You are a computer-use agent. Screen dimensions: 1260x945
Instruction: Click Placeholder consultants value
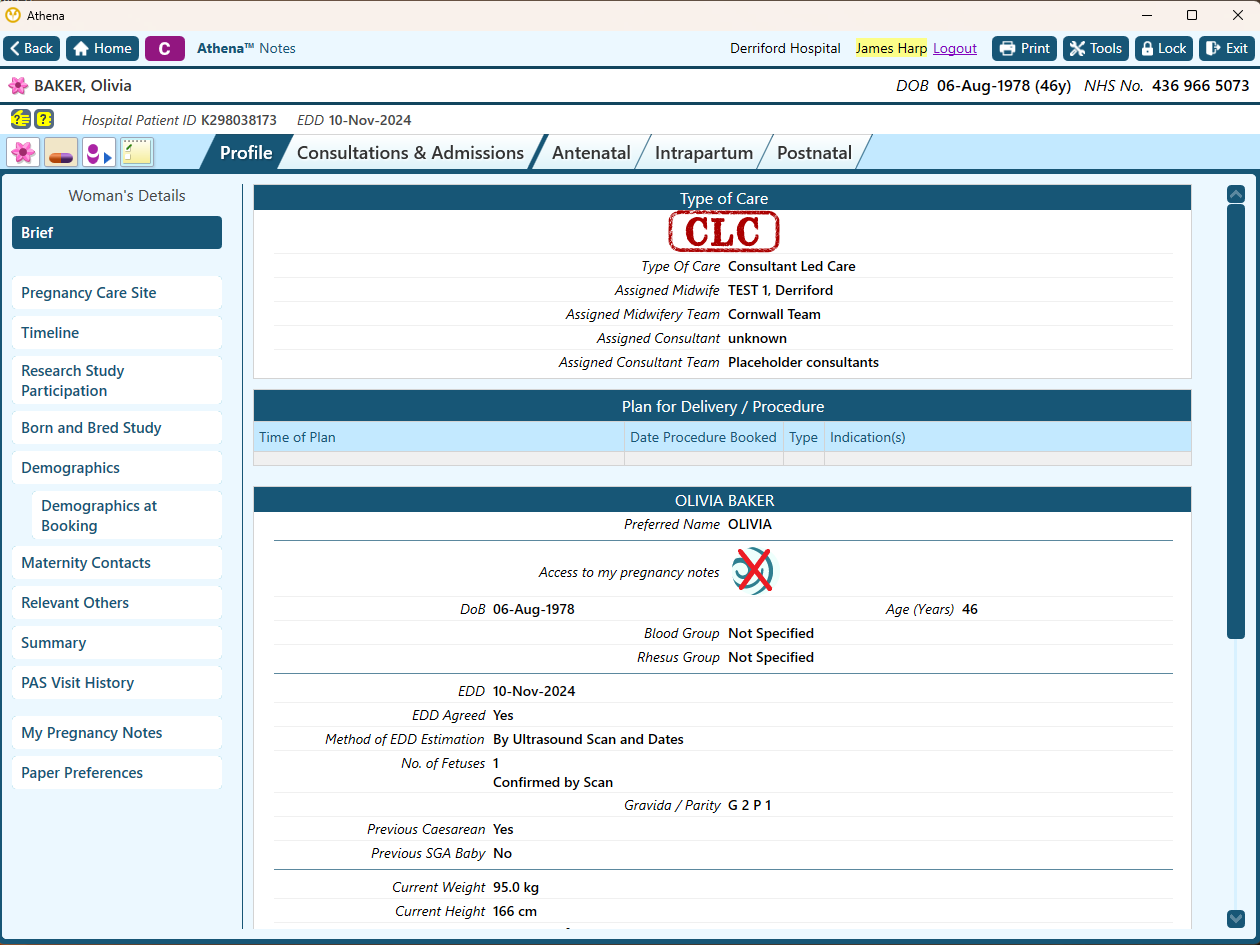coord(803,363)
